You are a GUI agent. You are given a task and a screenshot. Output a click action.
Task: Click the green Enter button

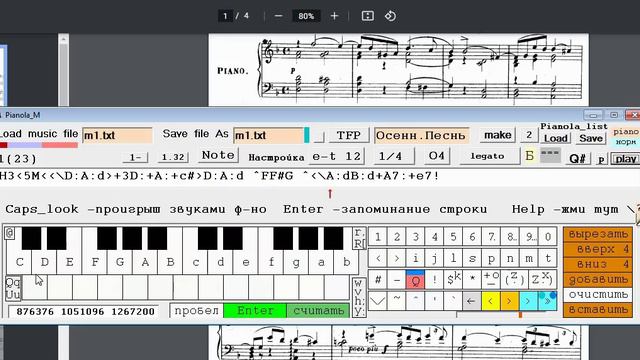click(255, 311)
